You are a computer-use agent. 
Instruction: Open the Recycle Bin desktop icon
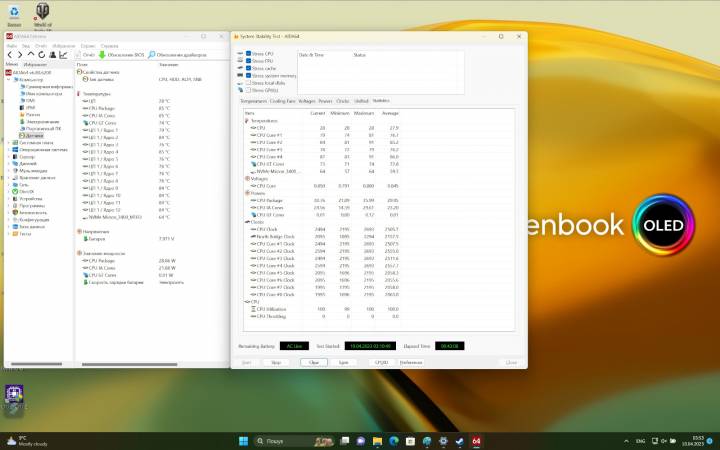coord(14,15)
